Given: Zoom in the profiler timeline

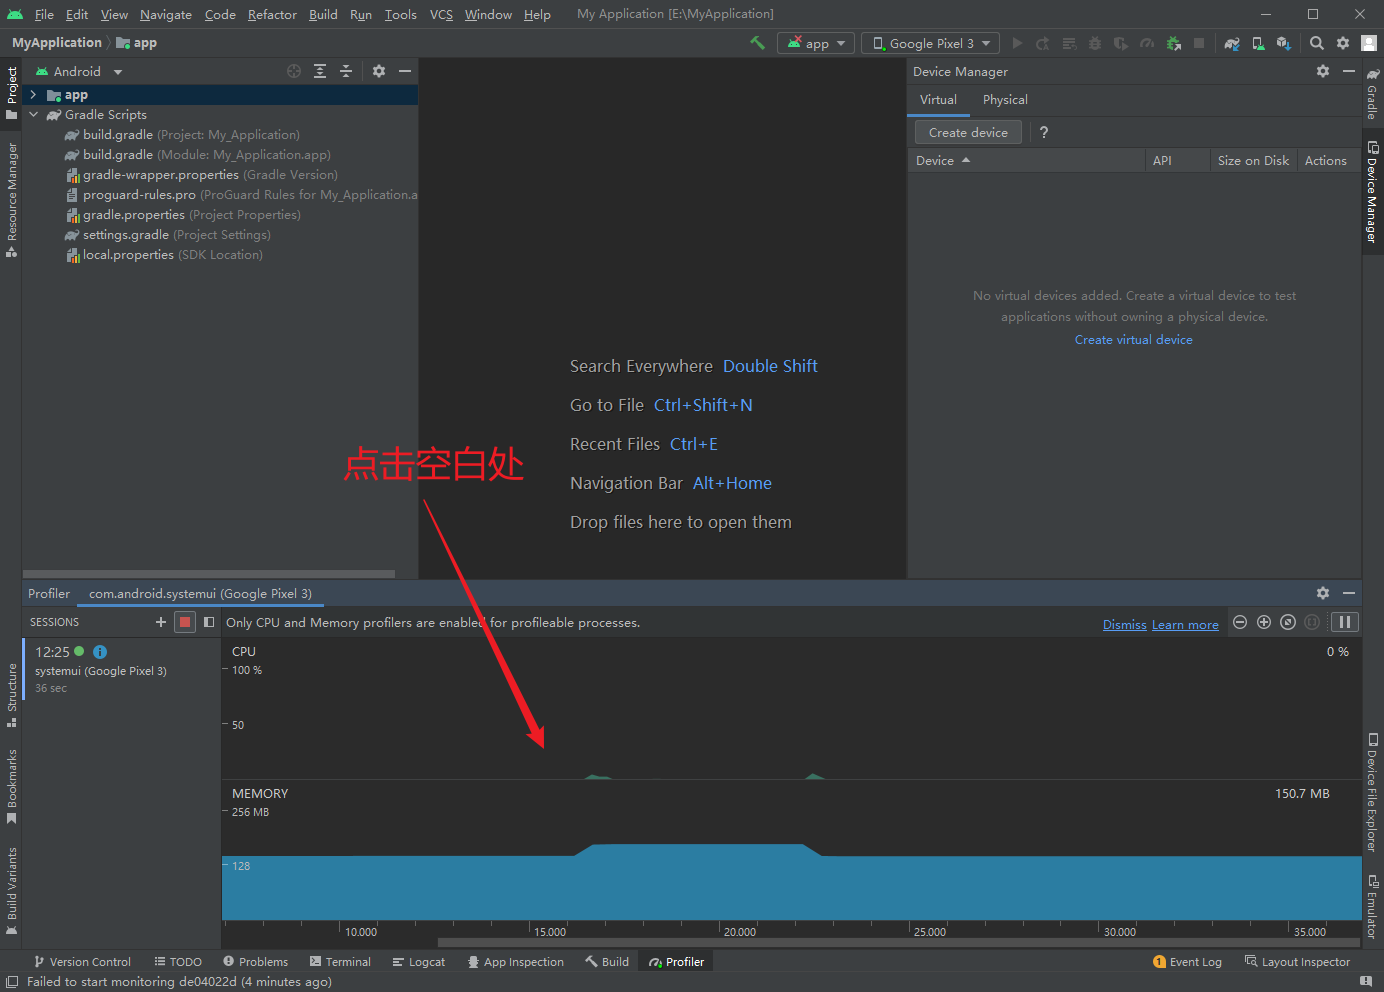Looking at the screenshot, I should (x=1264, y=622).
